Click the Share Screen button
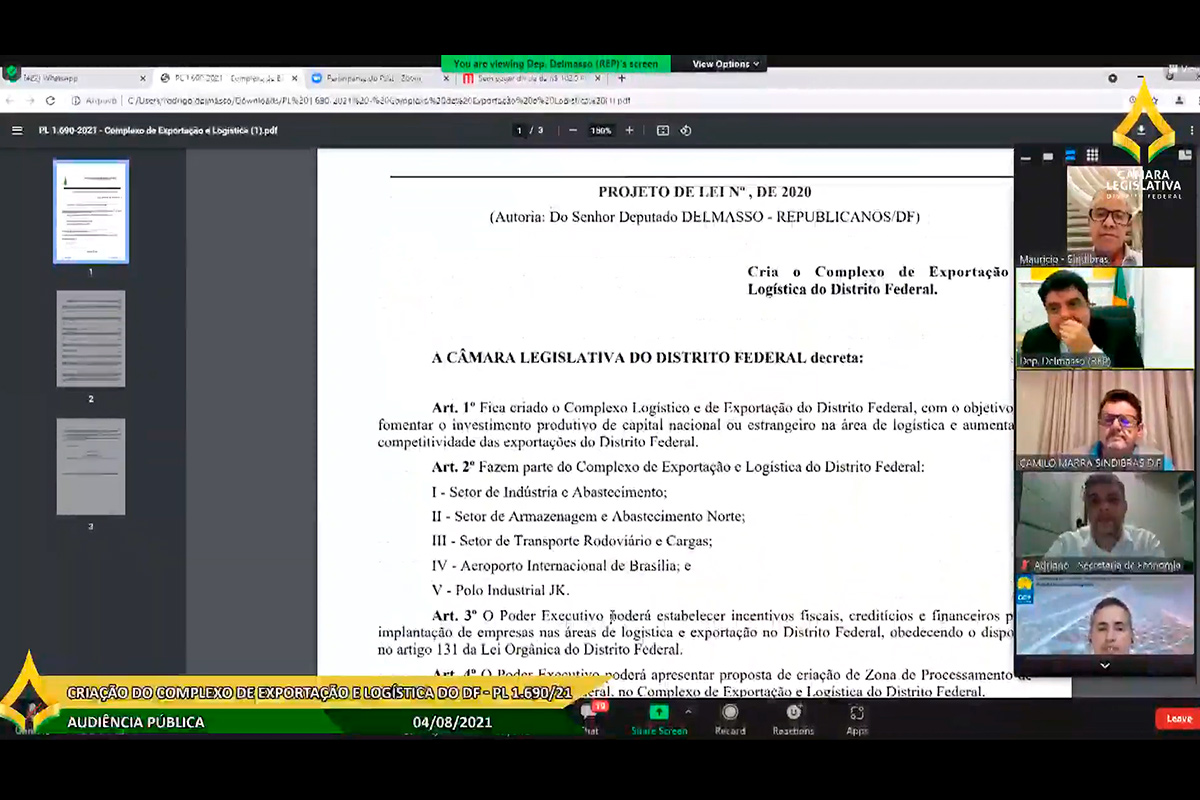Viewport: 1200px width, 800px height. tap(659, 717)
